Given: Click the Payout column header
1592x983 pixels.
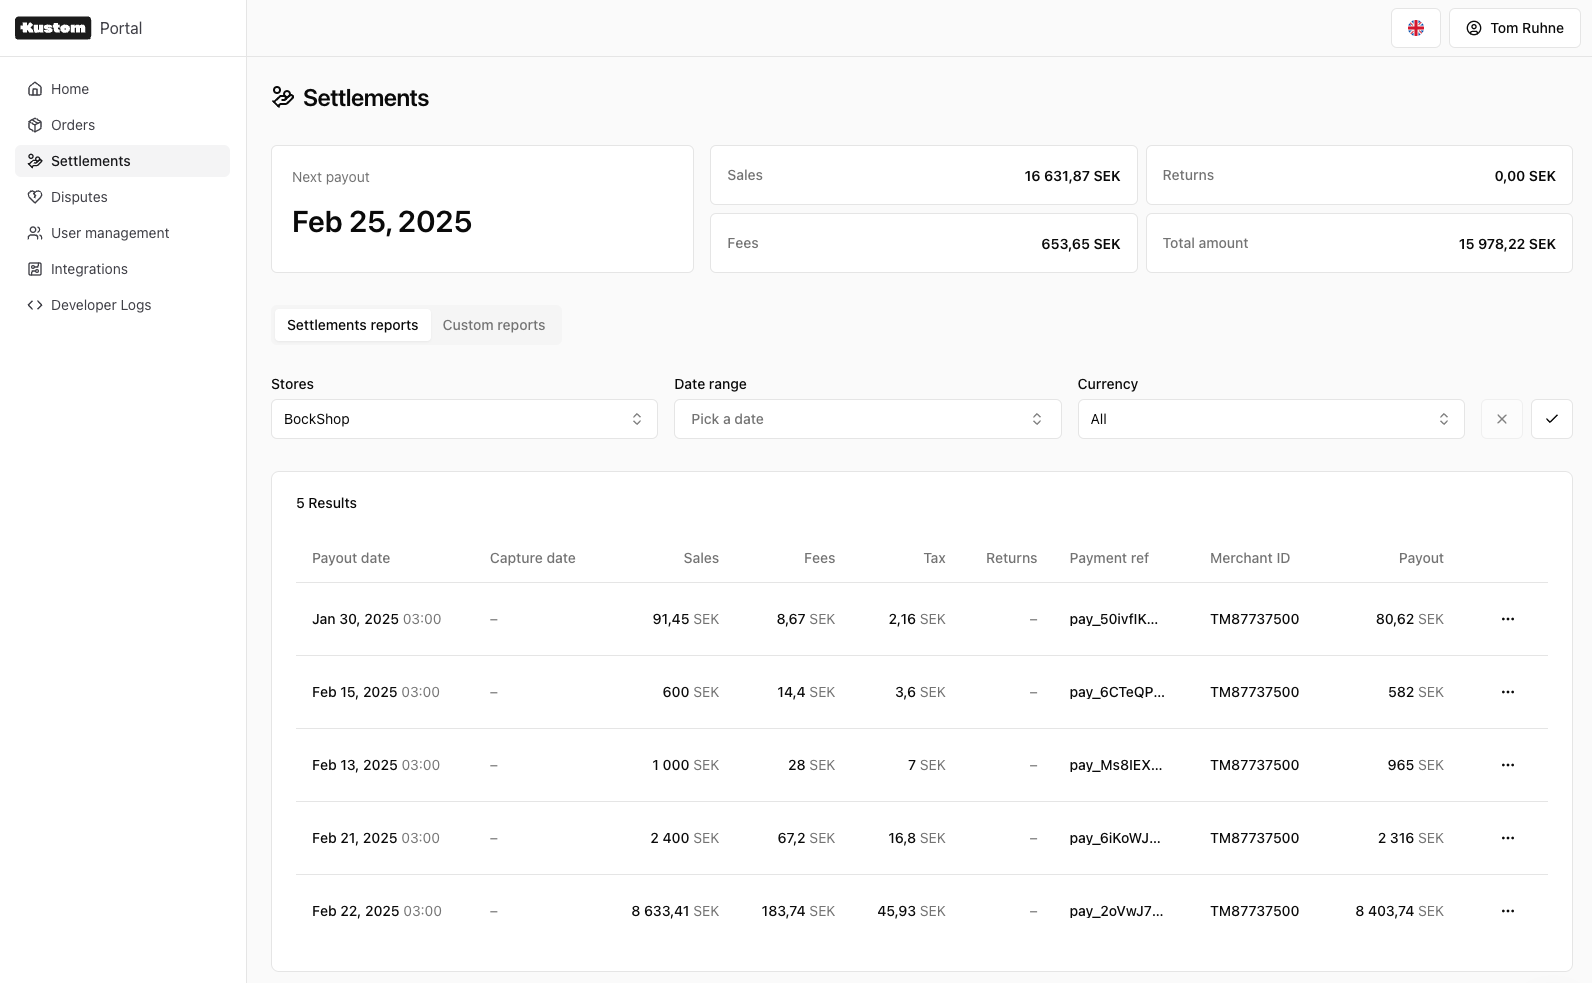Looking at the screenshot, I should tap(1421, 558).
